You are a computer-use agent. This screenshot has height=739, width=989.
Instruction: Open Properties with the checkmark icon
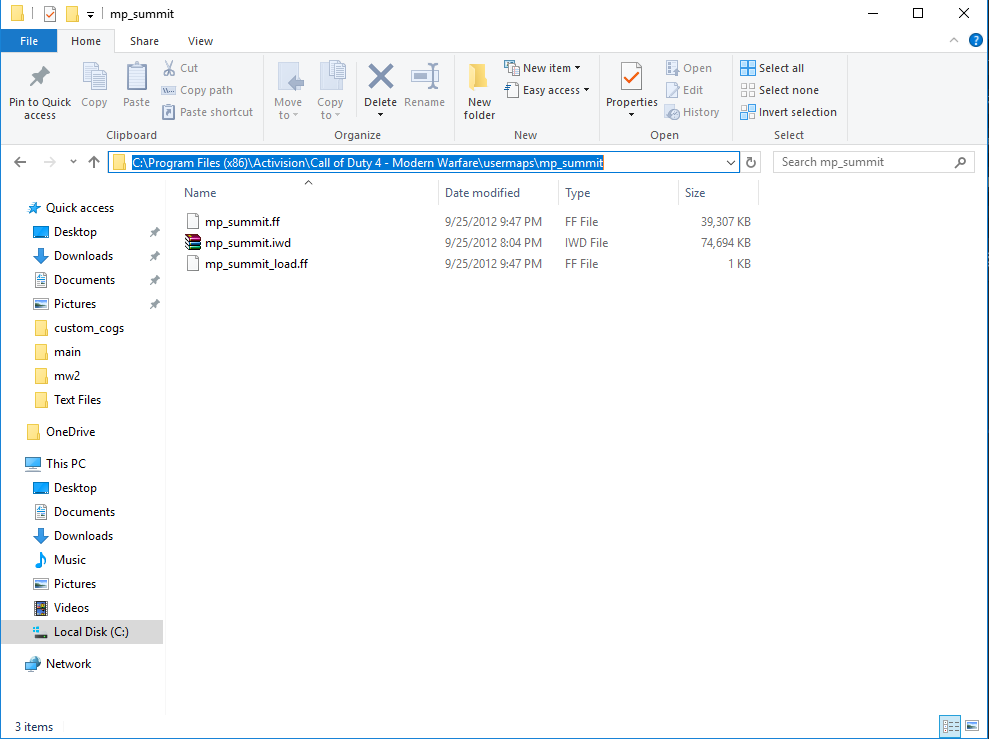pos(631,77)
